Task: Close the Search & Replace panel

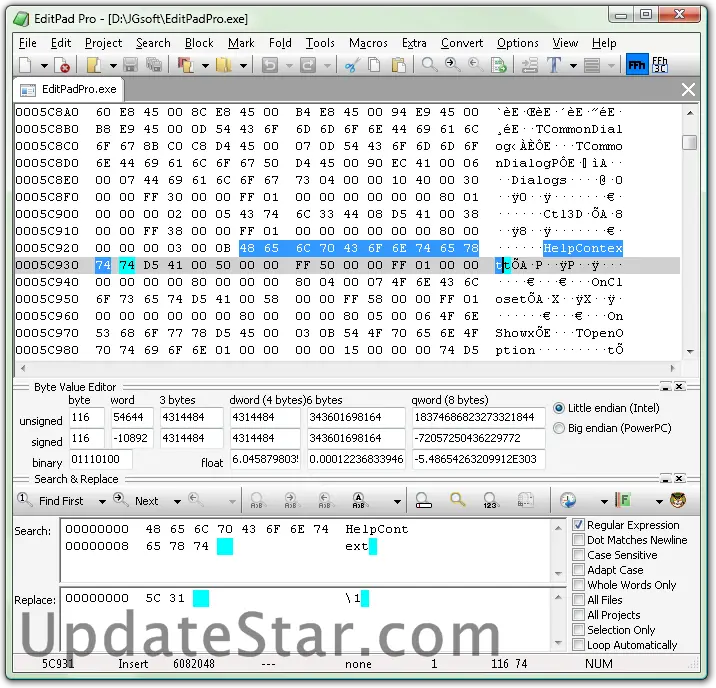Action: pos(679,478)
